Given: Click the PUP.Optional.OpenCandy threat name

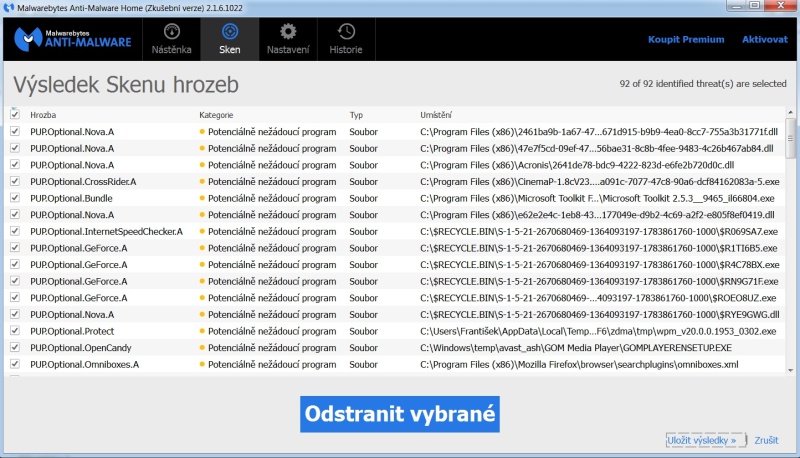Looking at the screenshot, I should pos(81,348).
